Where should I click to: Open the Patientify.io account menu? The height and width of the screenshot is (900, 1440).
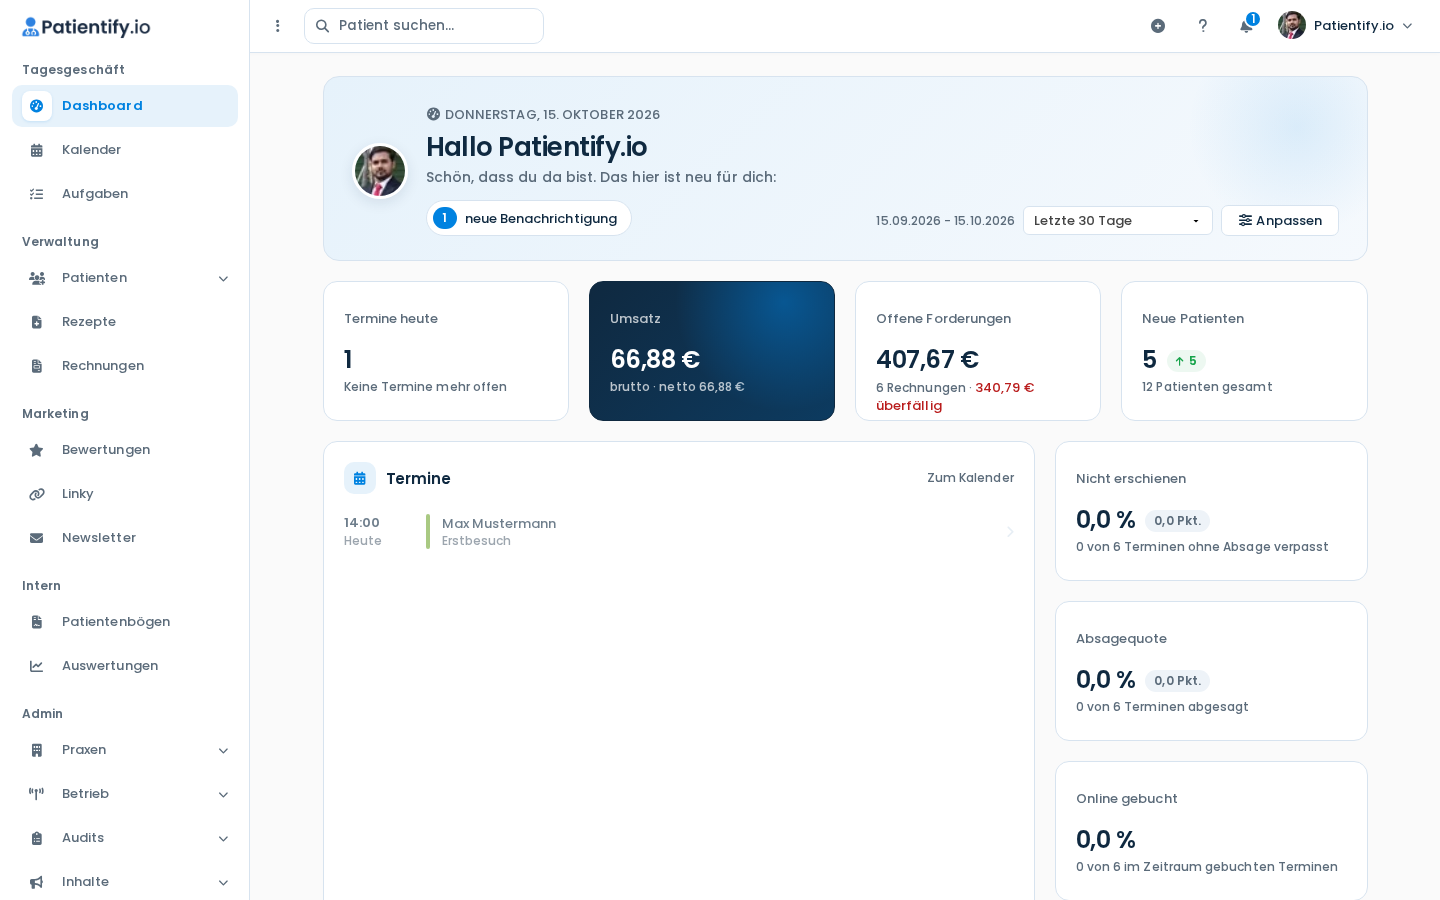tap(1346, 26)
